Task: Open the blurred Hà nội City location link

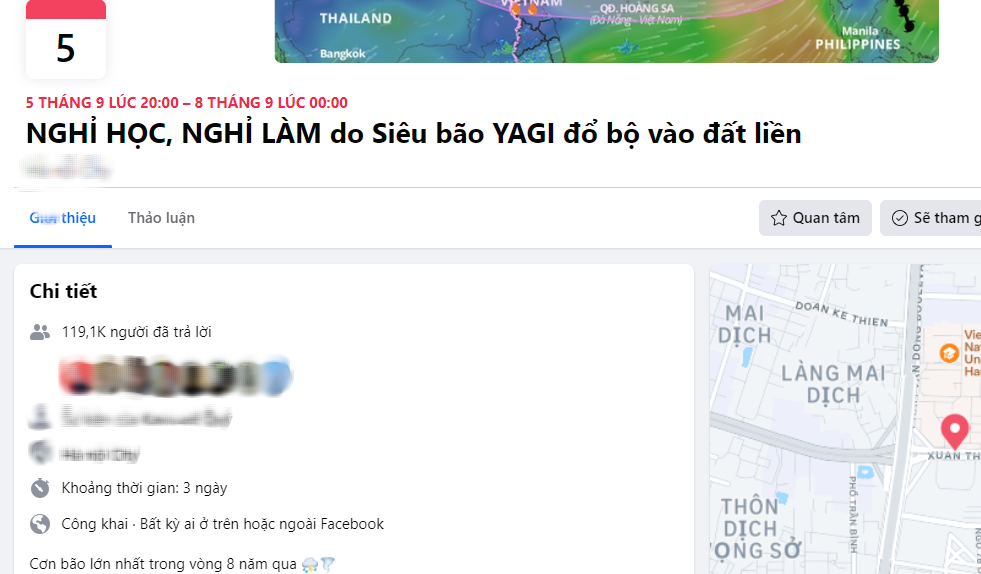Action: click(100, 454)
